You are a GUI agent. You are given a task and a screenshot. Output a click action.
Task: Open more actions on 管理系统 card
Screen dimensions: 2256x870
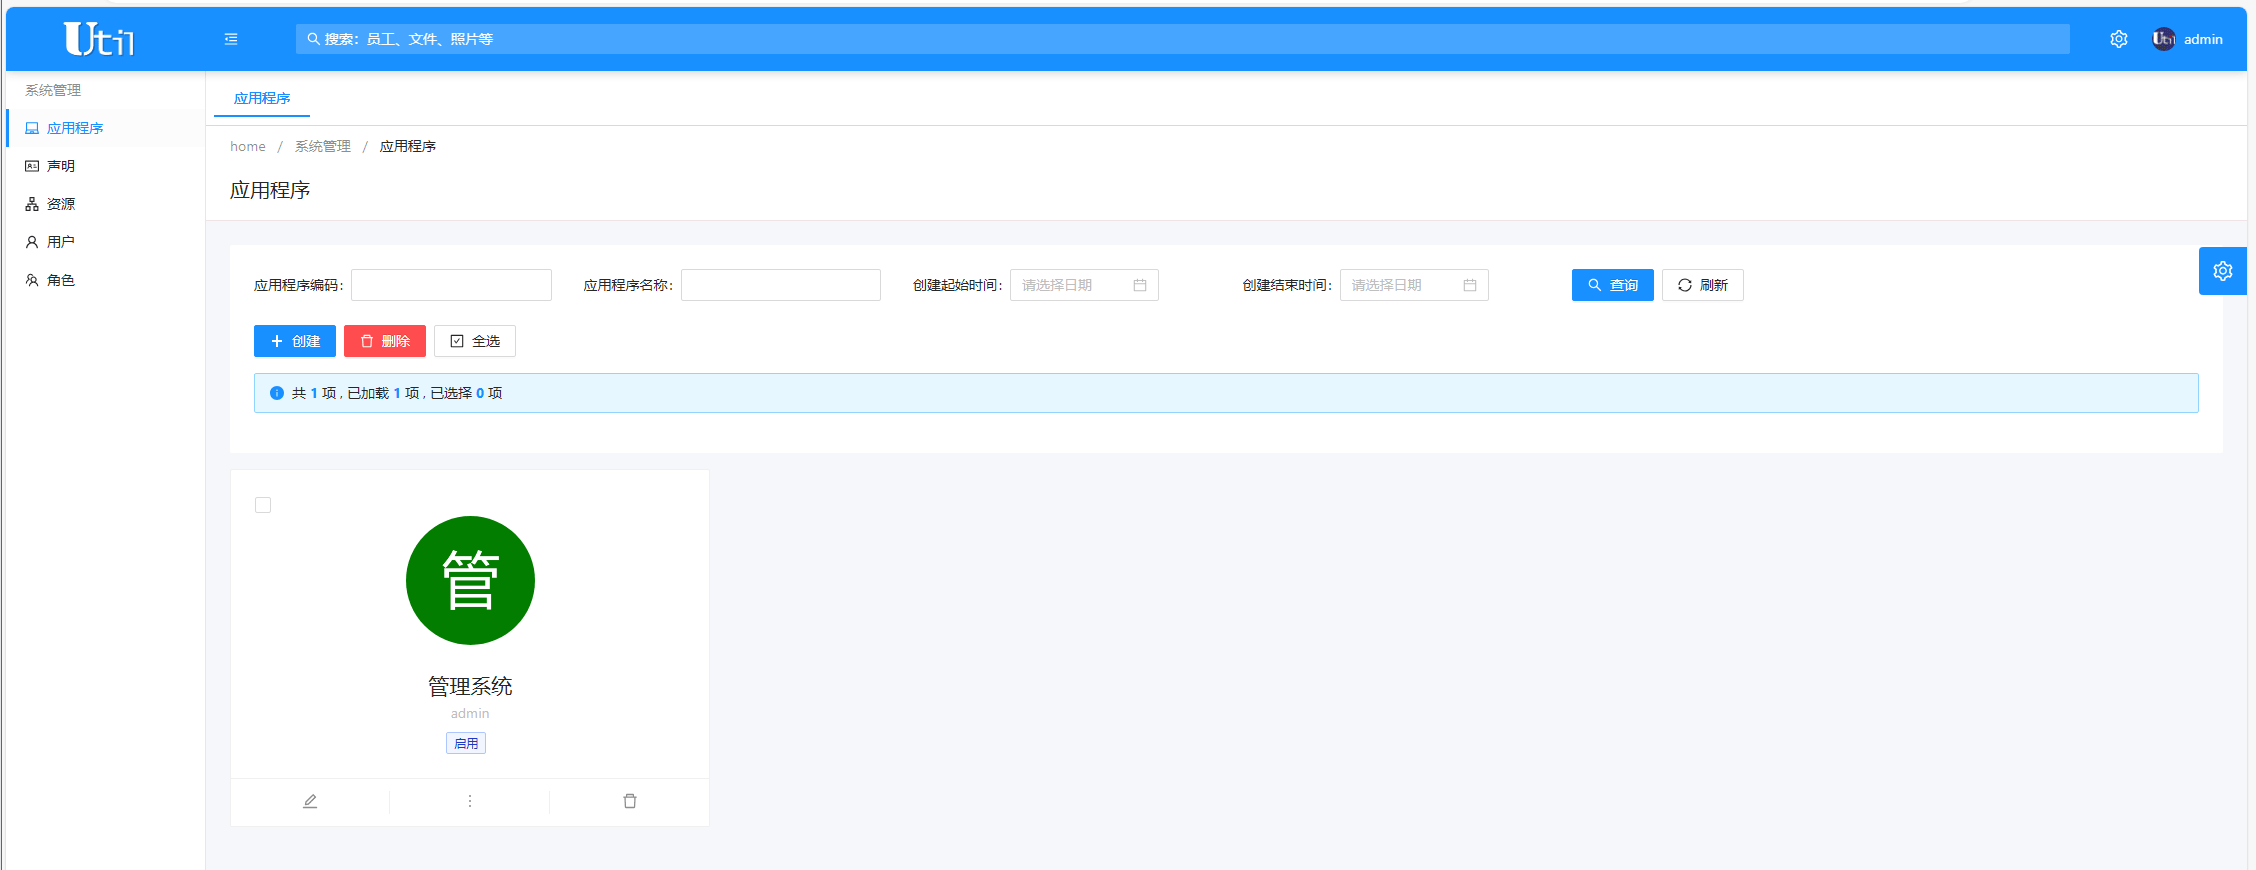[x=470, y=801]
